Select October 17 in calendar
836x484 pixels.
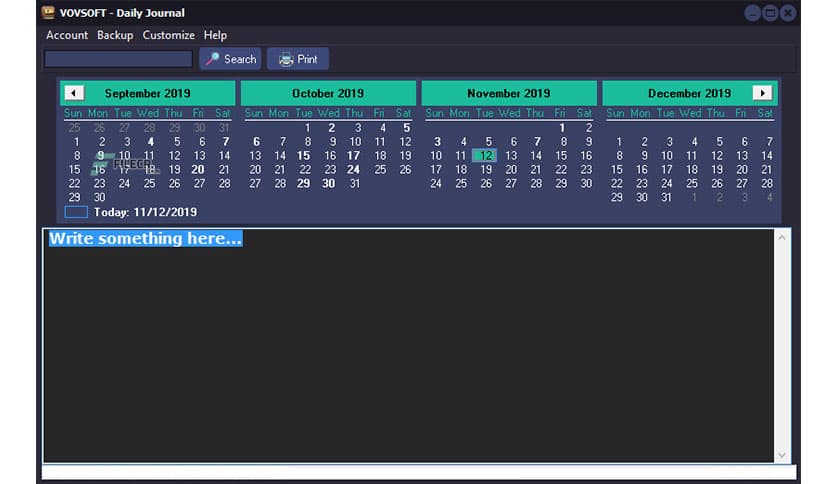[x=353, y=156]
